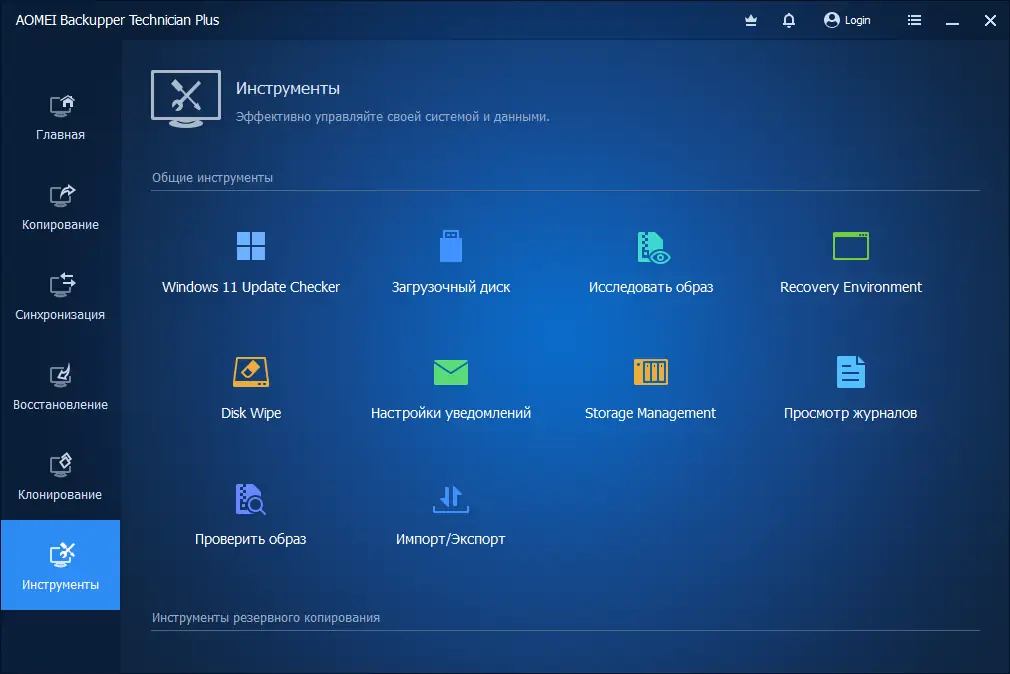Go to the Синхронизация section
This screenshot has height=674, width=1010.
click(60, 295)
